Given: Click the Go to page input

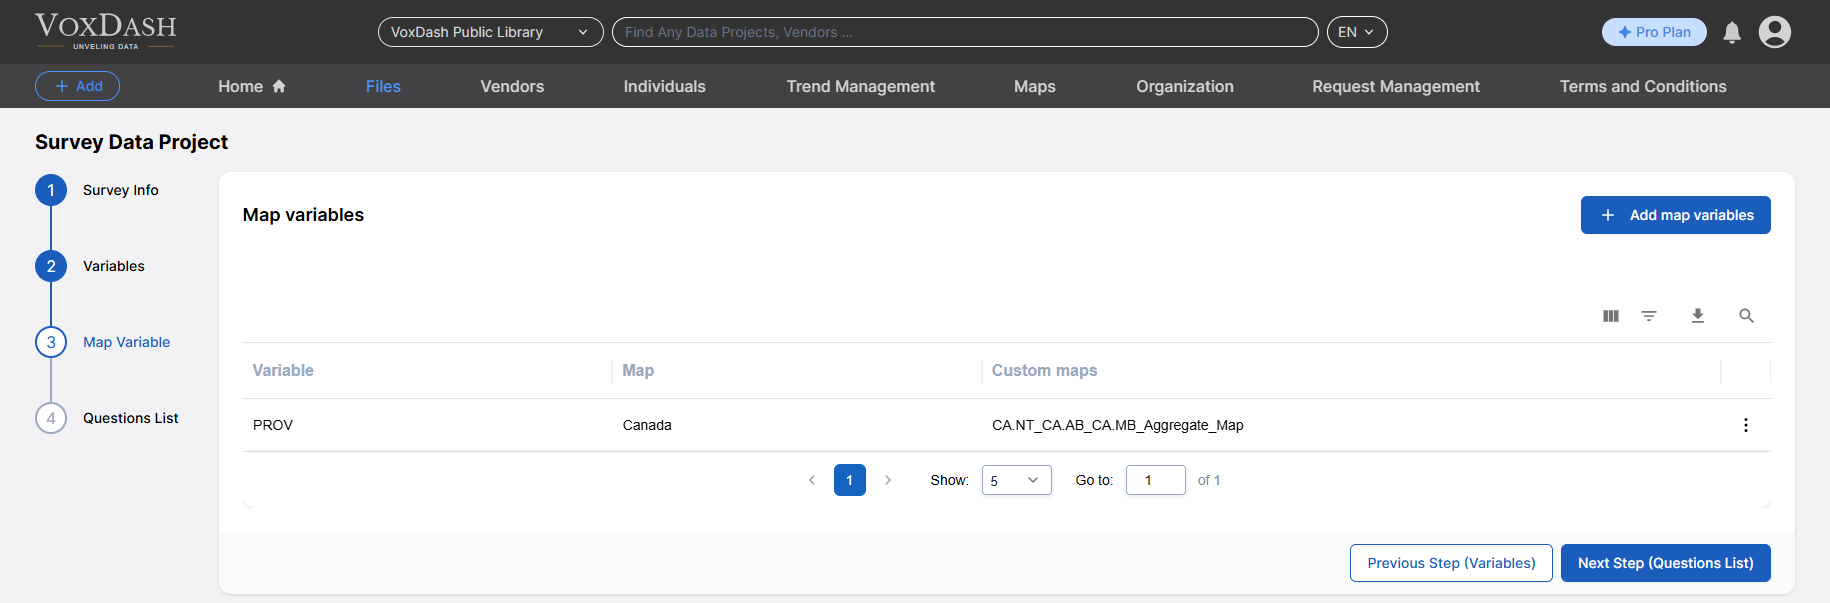Looking at the screenshot, I should [1155, 480].
